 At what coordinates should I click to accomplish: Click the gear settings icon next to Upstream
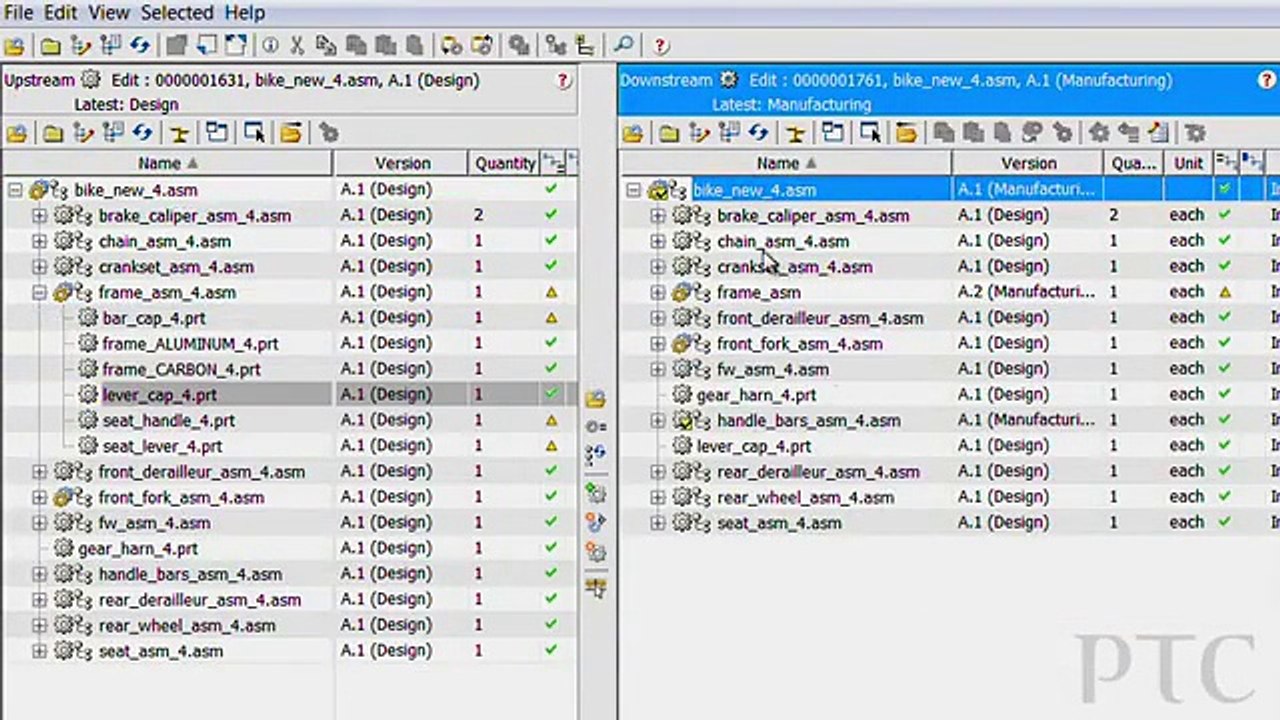[91, 80]
